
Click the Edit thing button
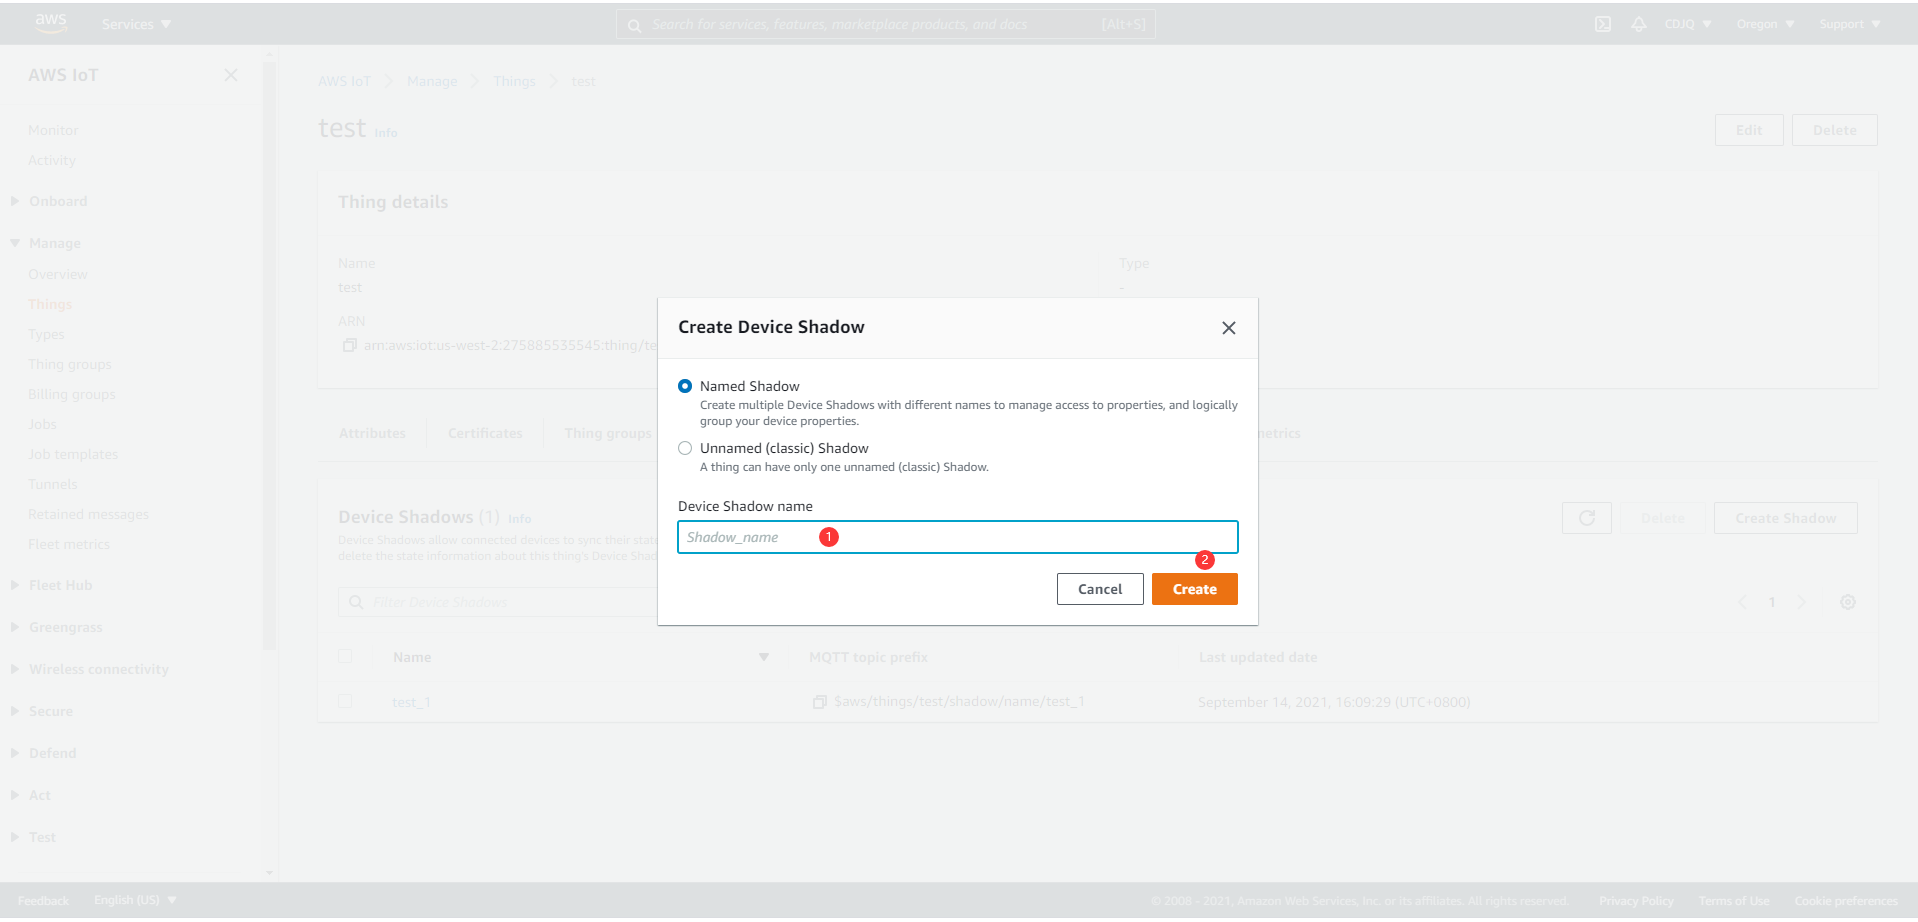coord(1748,130)
